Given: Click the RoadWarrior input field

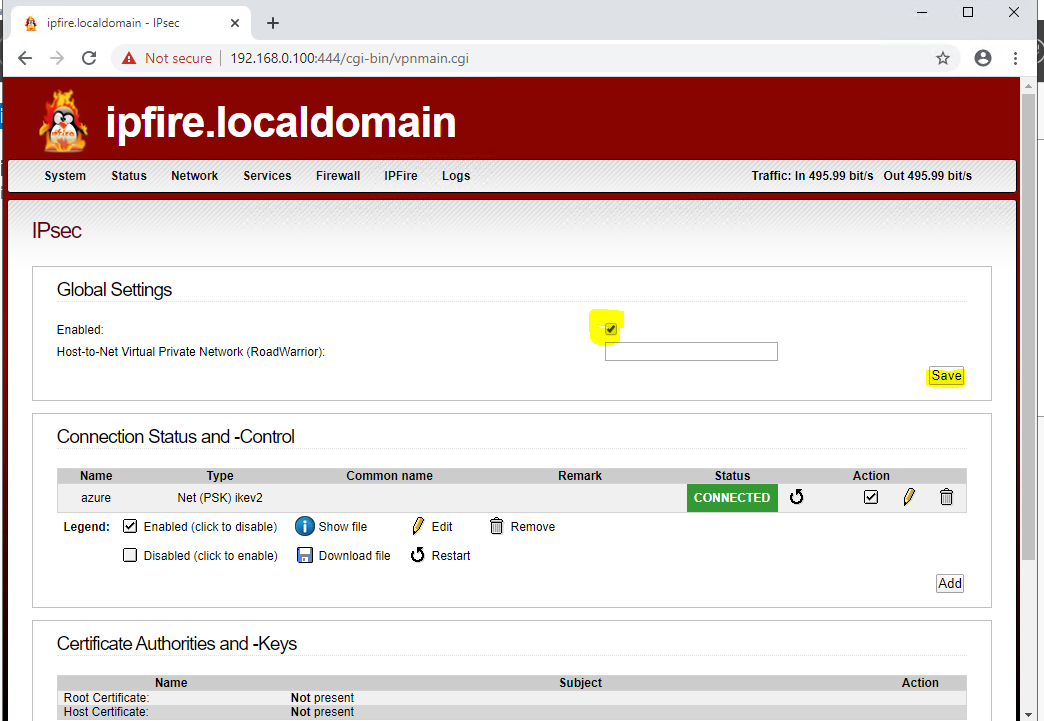Looking at the screenshot, I should 690,351.
